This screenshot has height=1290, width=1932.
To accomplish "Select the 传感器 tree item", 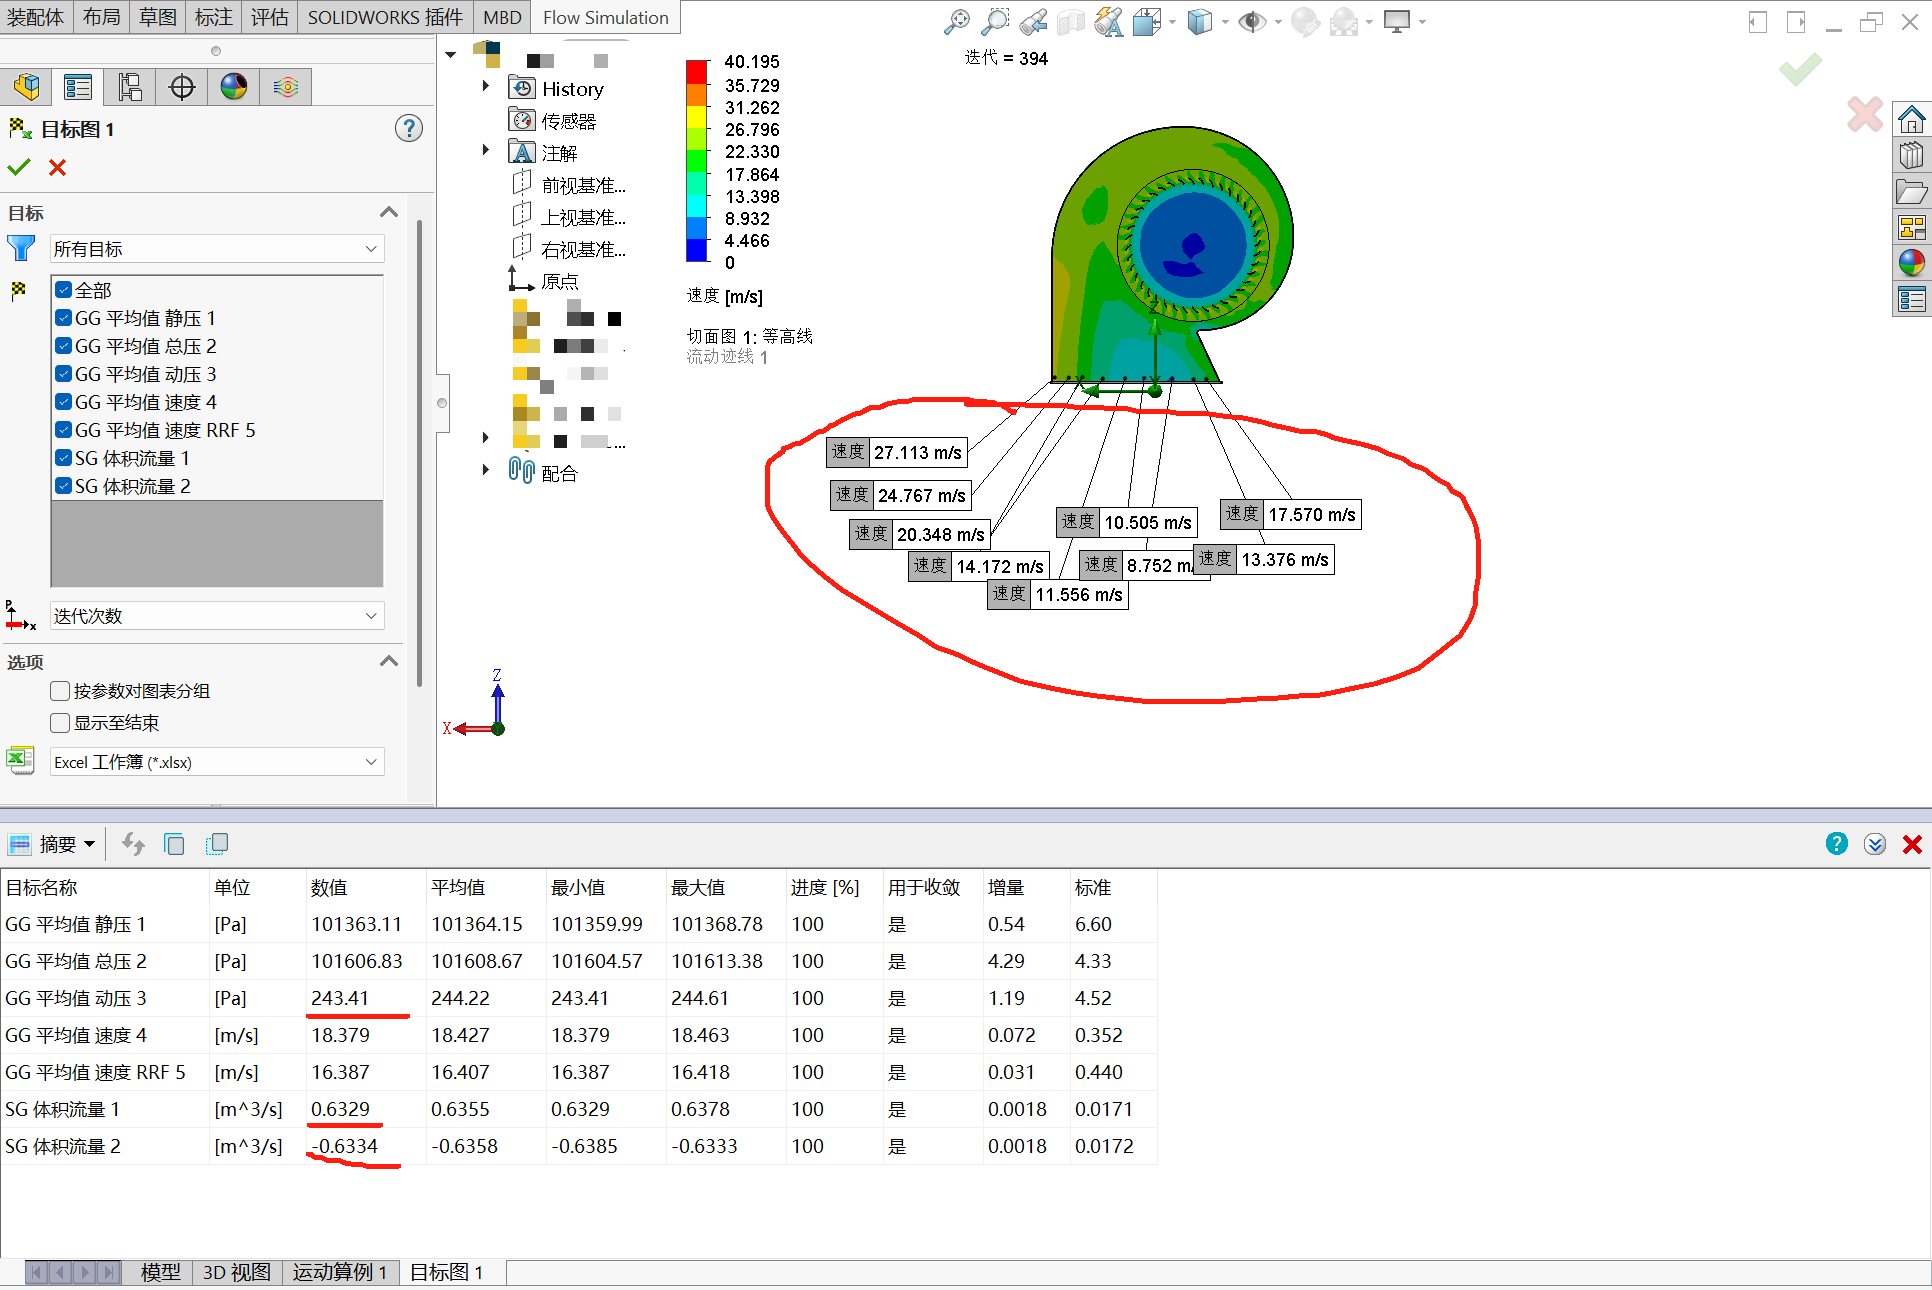I will pos(568,121).
